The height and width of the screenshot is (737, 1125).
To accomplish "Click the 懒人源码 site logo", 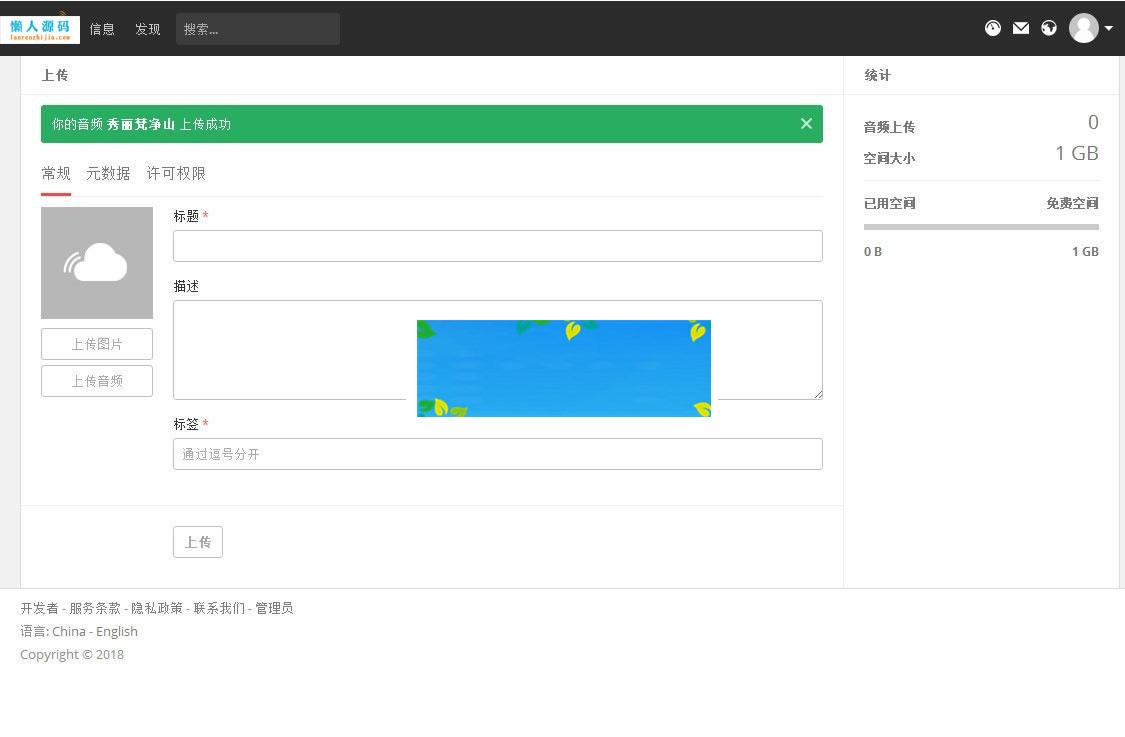I will tap(40, 28).
